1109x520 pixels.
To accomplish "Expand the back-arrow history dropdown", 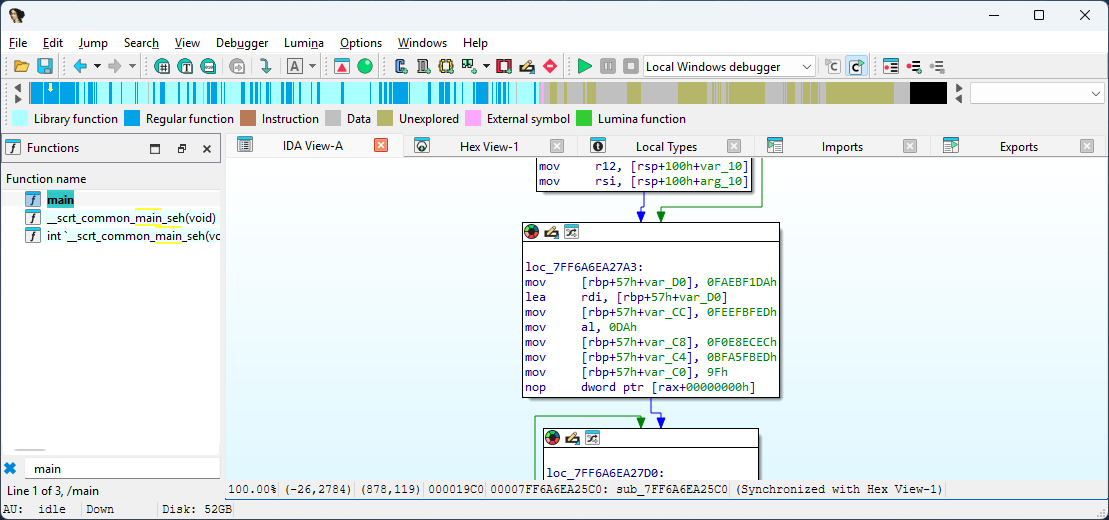I will [x=97, y=66].
